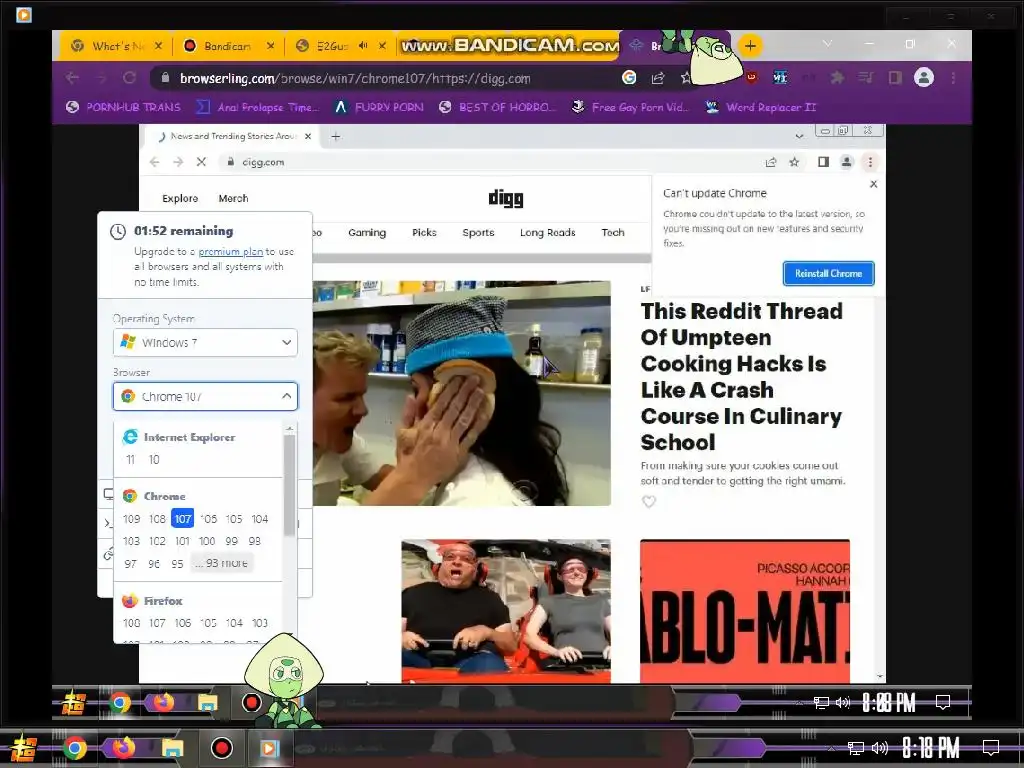Open the volume icon beside 8:18 PM clock
Screen dimensions: 1024x768
coord(880,748)
